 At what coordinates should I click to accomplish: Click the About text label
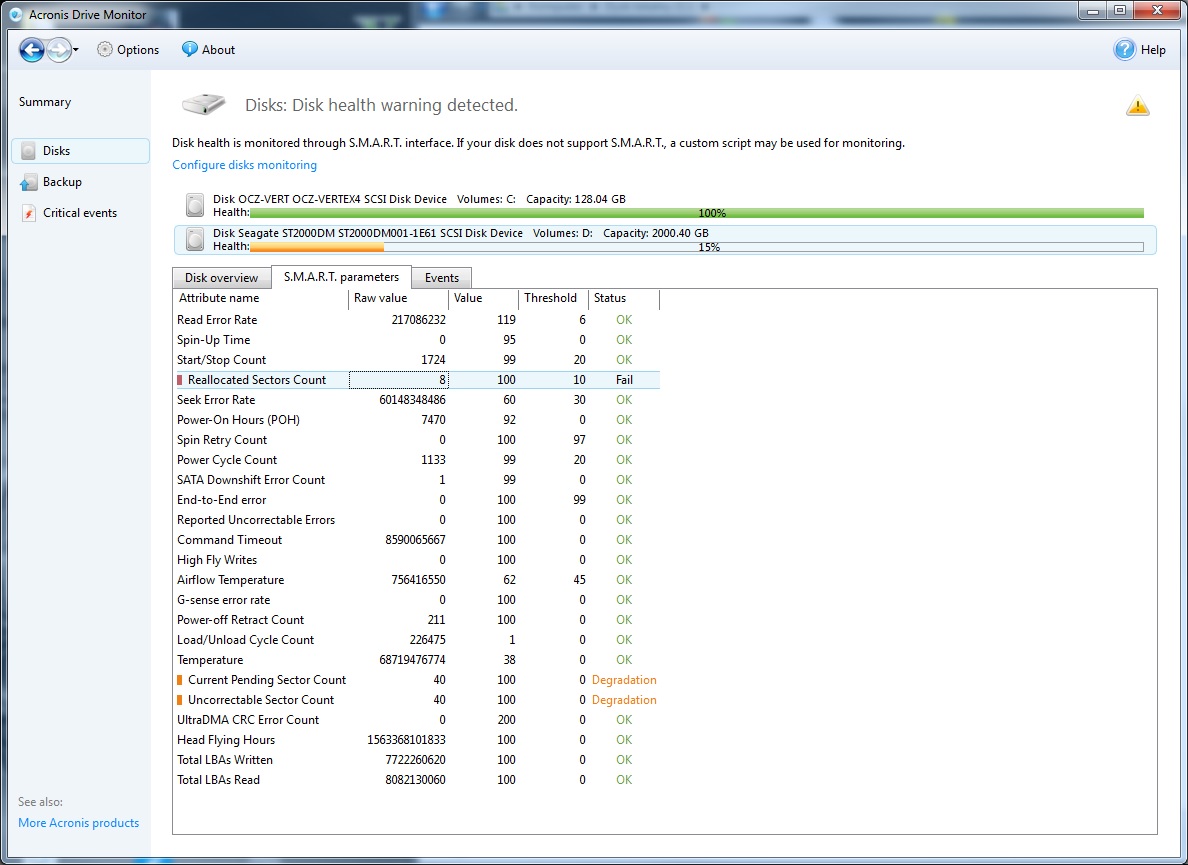(218, 50)
